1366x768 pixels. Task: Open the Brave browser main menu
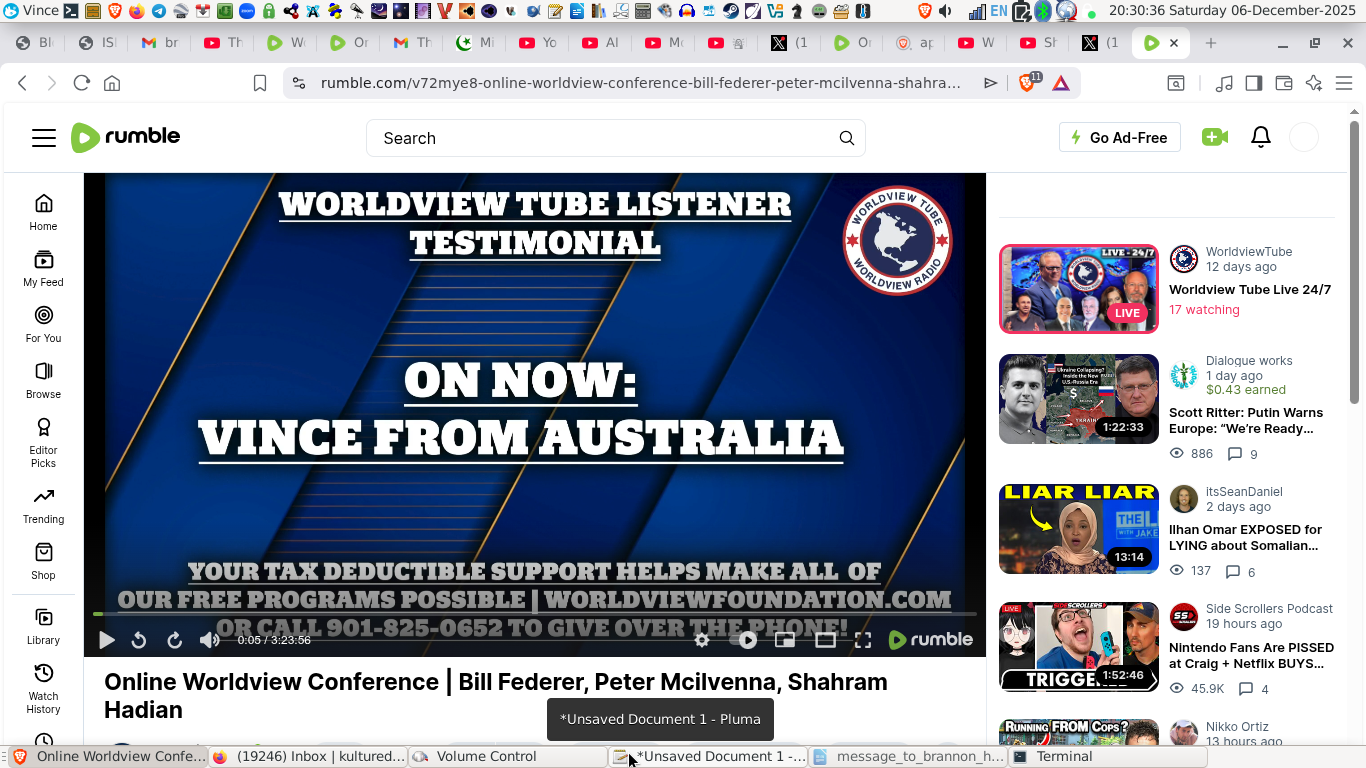1344,83
